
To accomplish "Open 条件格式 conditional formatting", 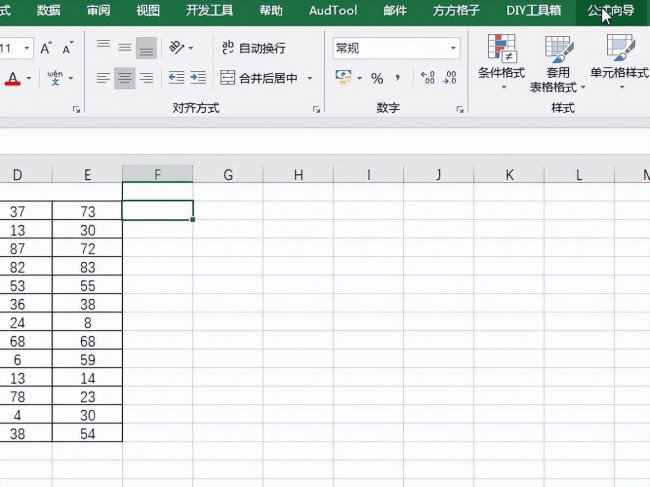I will 502,62.
